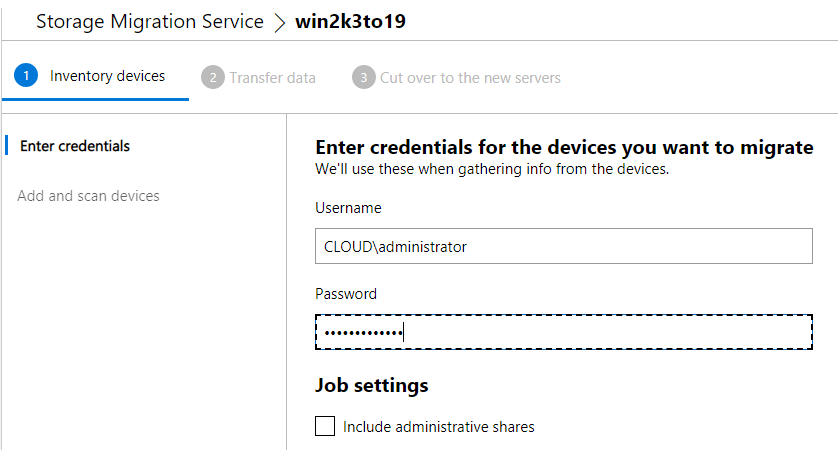The width and height of the screenshot is (838, 450).
Task: Click the win2k3to19 job name breadcrumb
Action: (x=350, y=22)
